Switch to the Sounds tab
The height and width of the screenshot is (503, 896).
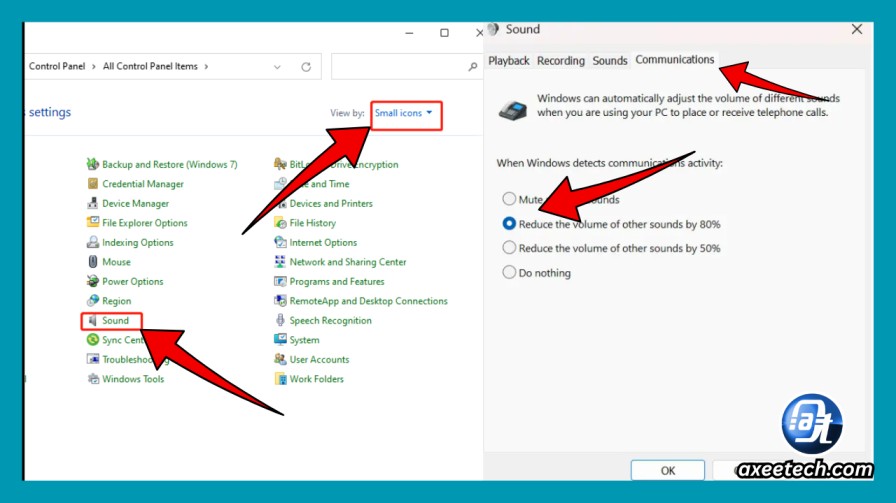[x=610, y=61]
